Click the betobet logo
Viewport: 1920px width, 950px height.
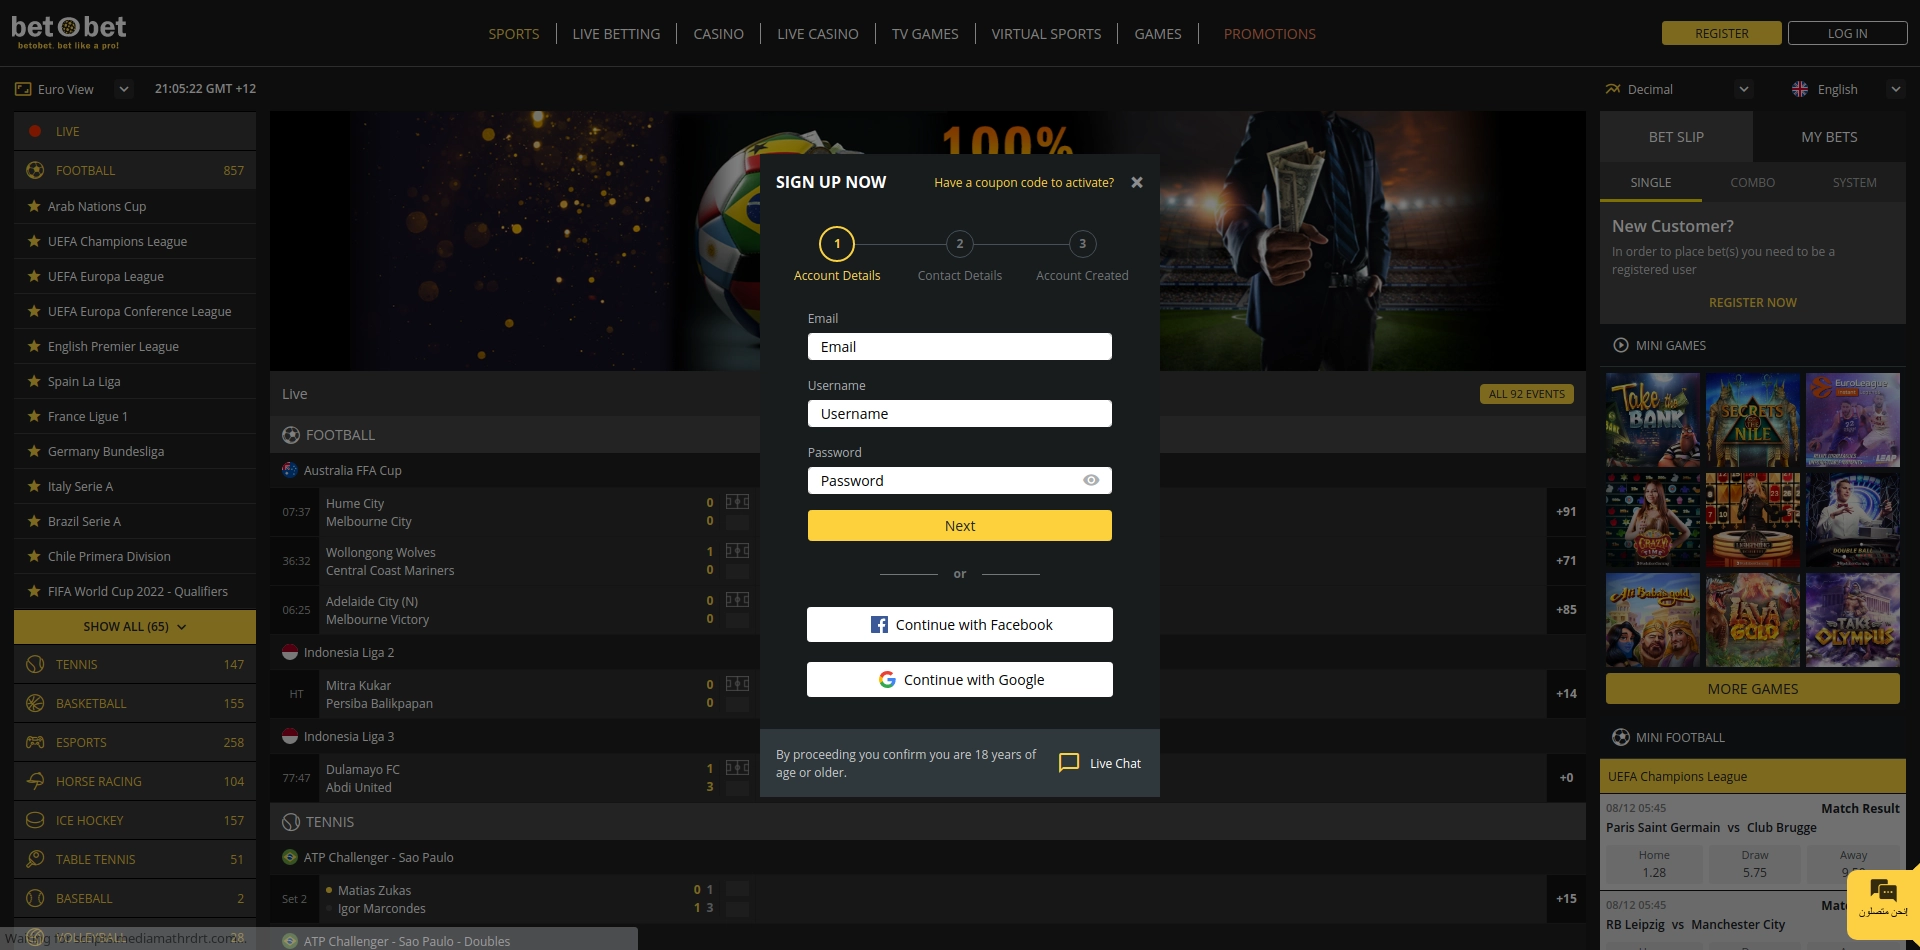[69, 32]
